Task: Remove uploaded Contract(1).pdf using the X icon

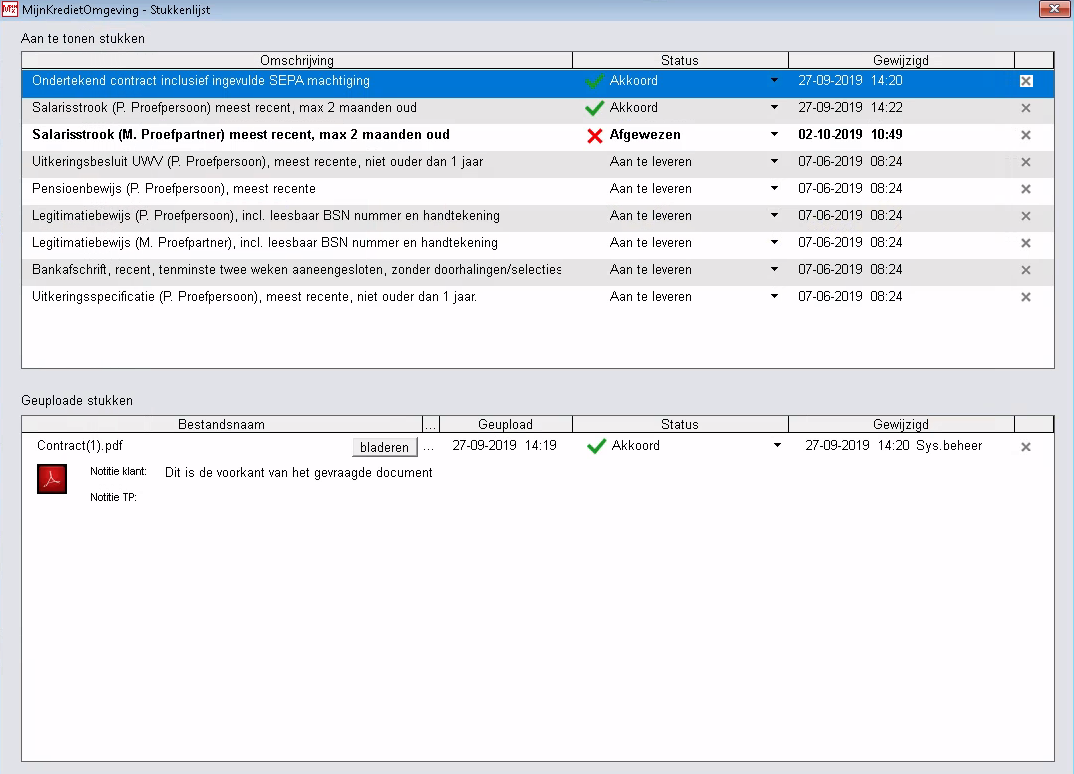Action: [1025, 447]
